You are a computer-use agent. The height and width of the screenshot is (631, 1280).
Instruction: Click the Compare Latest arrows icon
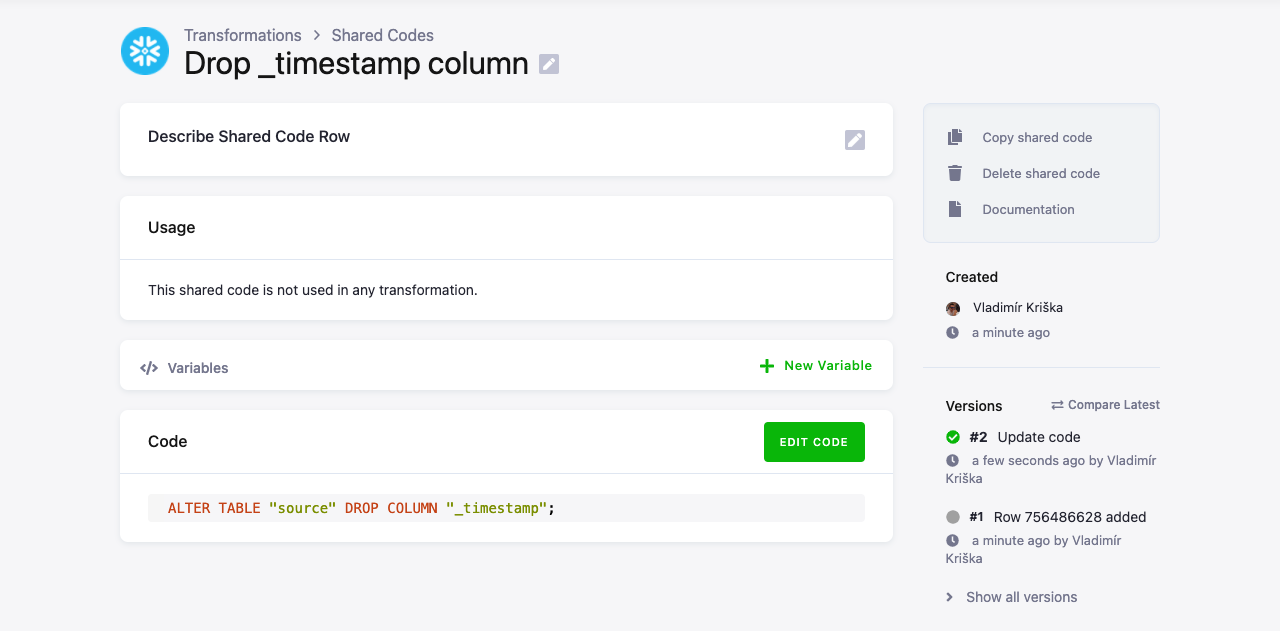pos(1057,405)
